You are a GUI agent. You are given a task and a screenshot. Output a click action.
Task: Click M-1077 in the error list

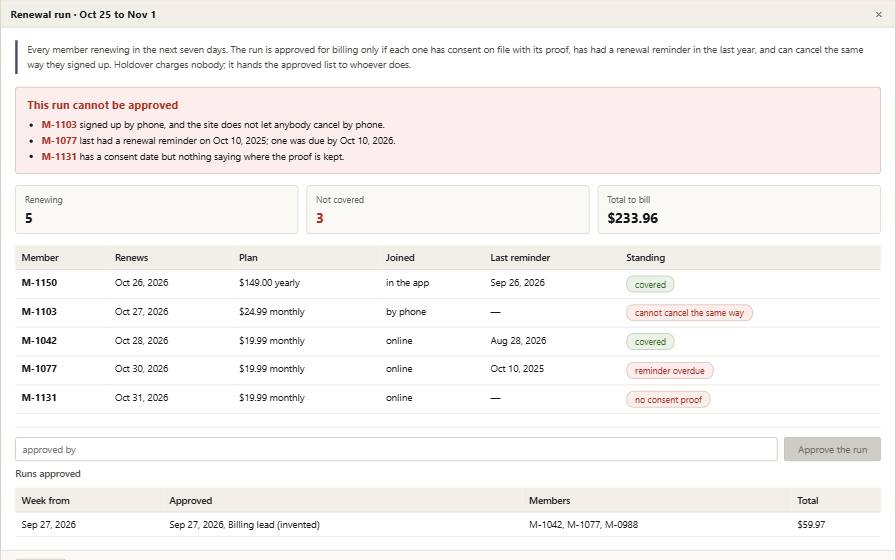[x=59, y=141]
